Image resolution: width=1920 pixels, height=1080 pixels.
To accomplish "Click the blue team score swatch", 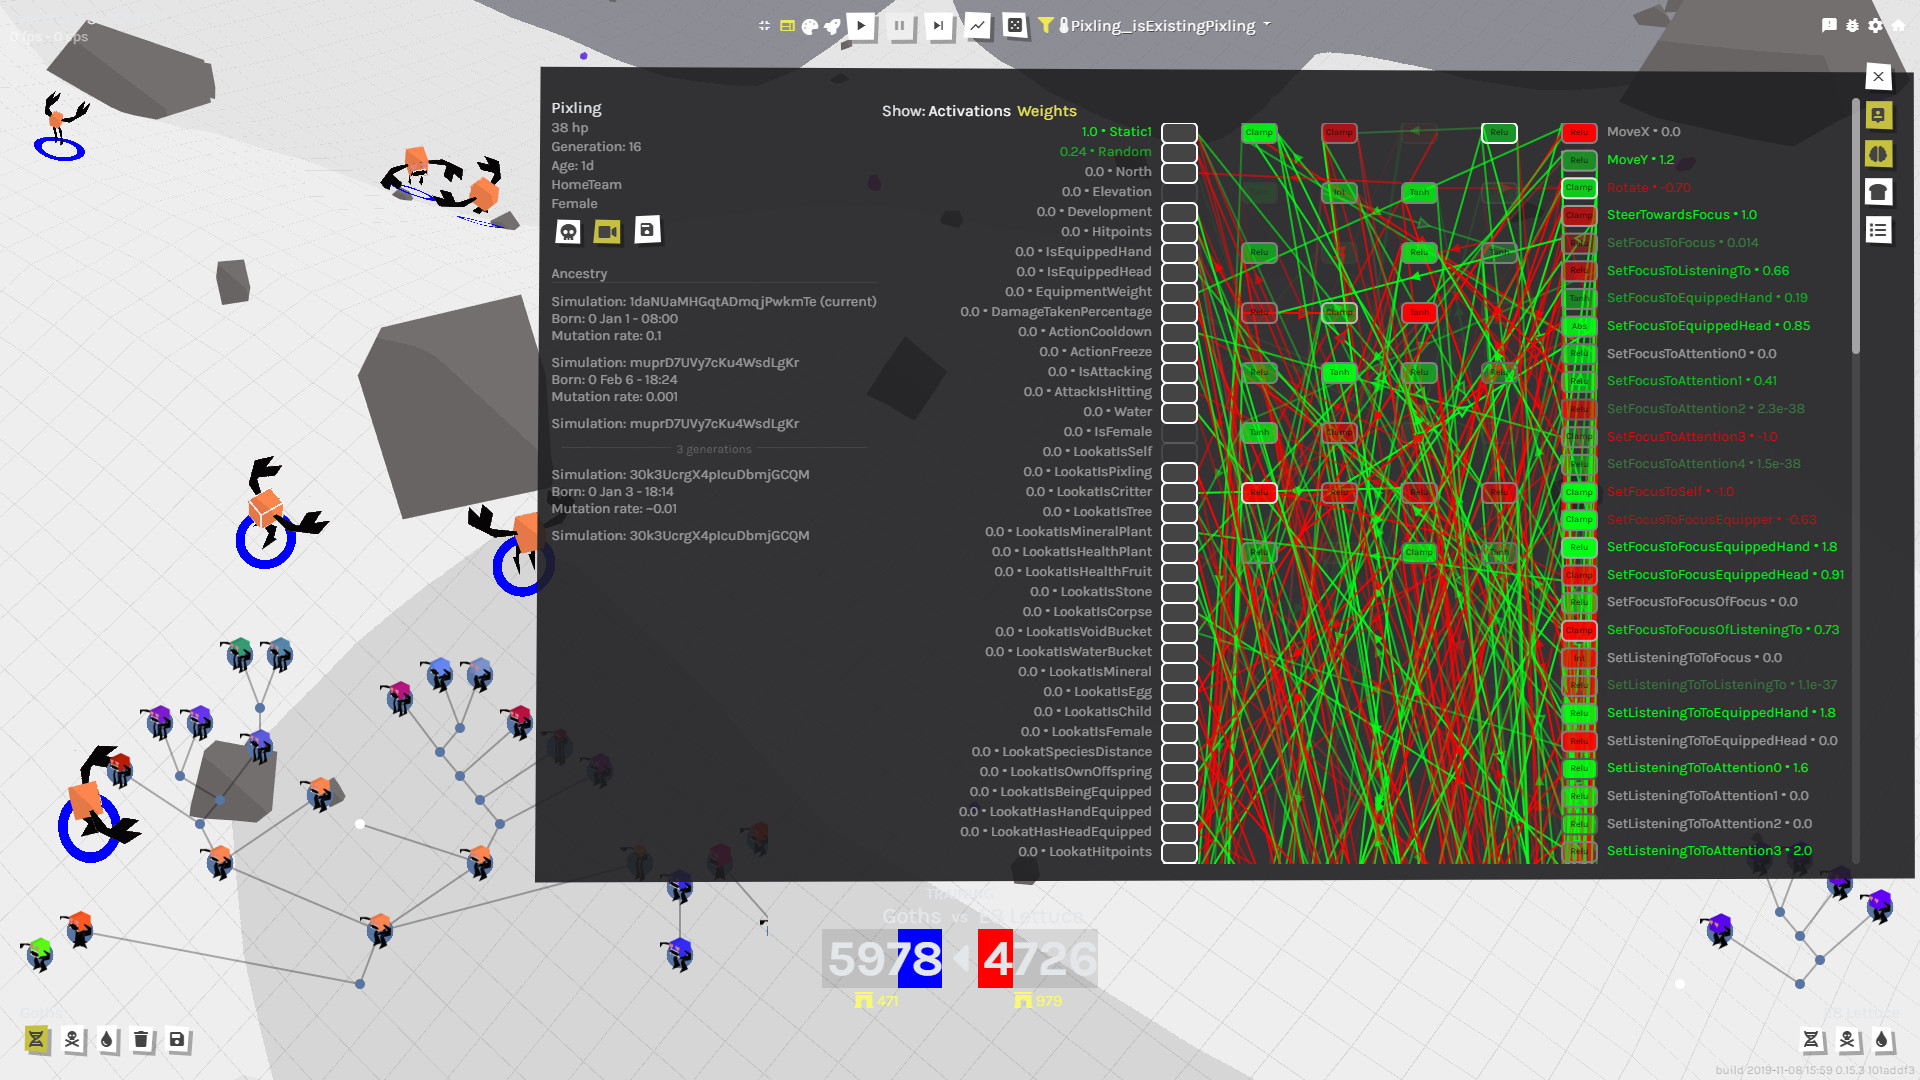I will tap(919, 958).
